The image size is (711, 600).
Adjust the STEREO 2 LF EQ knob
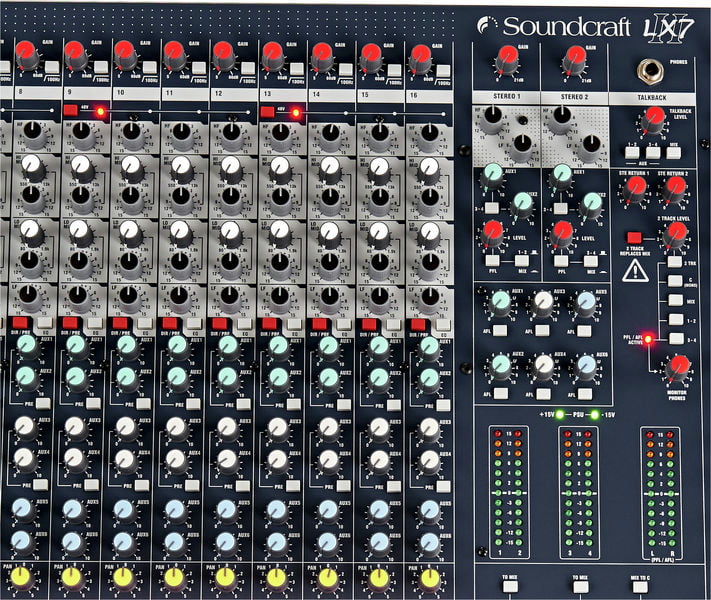(x=590, y=148)
